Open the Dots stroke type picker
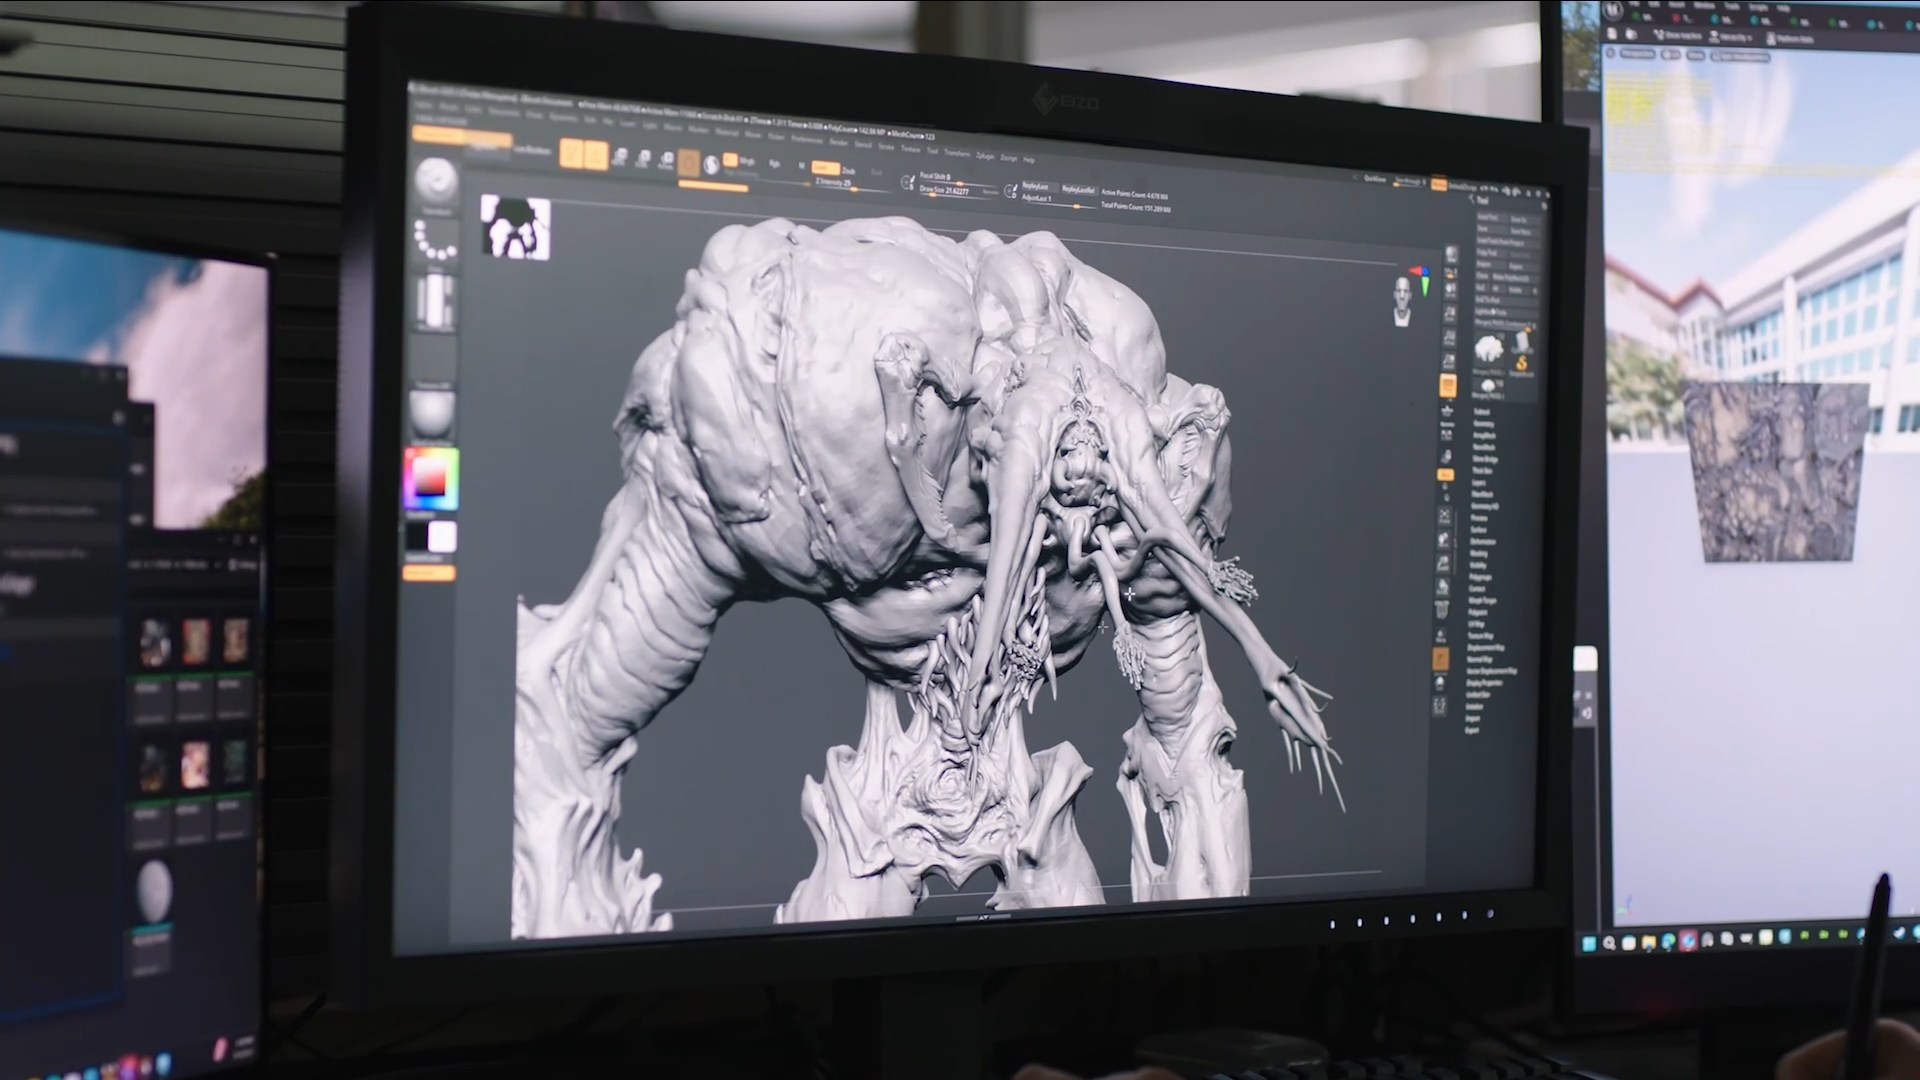This screenshot has width=1920, height=1080. [436, 241]
